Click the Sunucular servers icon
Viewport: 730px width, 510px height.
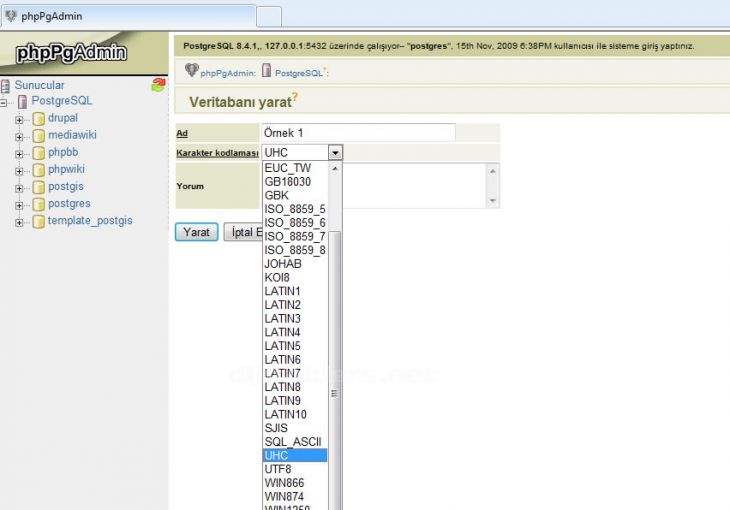[x=5, y=86]
